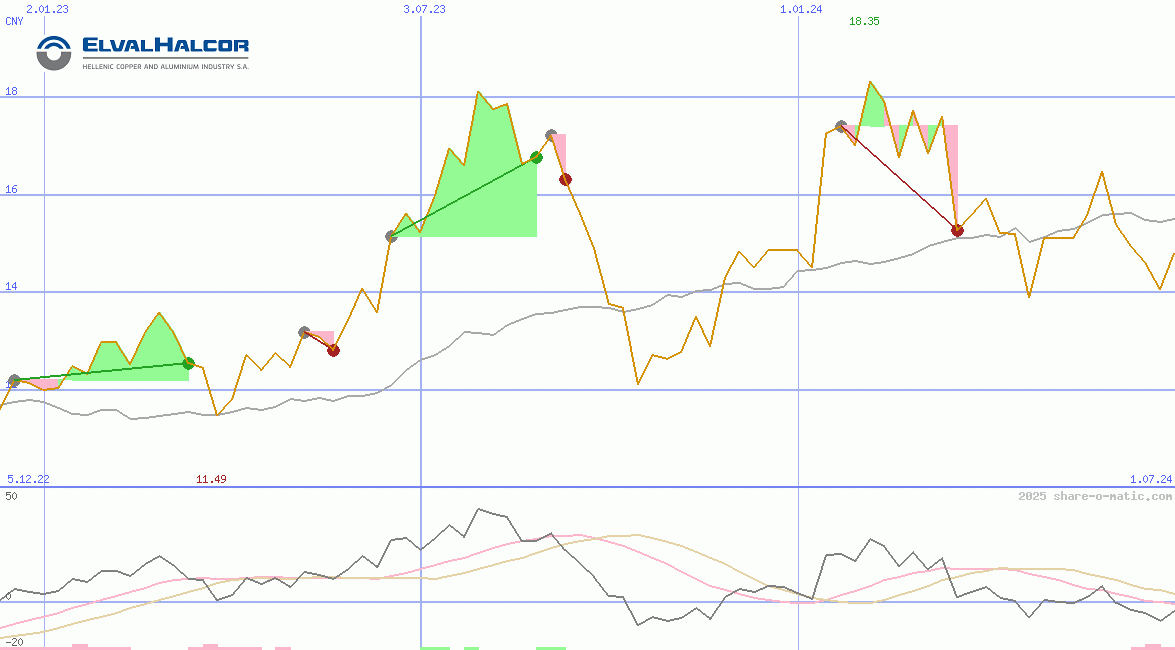Click the red exit marker of the small trade before 3.07.23
This screenshot has height=650, width=1175.
[x=333, y=350]
